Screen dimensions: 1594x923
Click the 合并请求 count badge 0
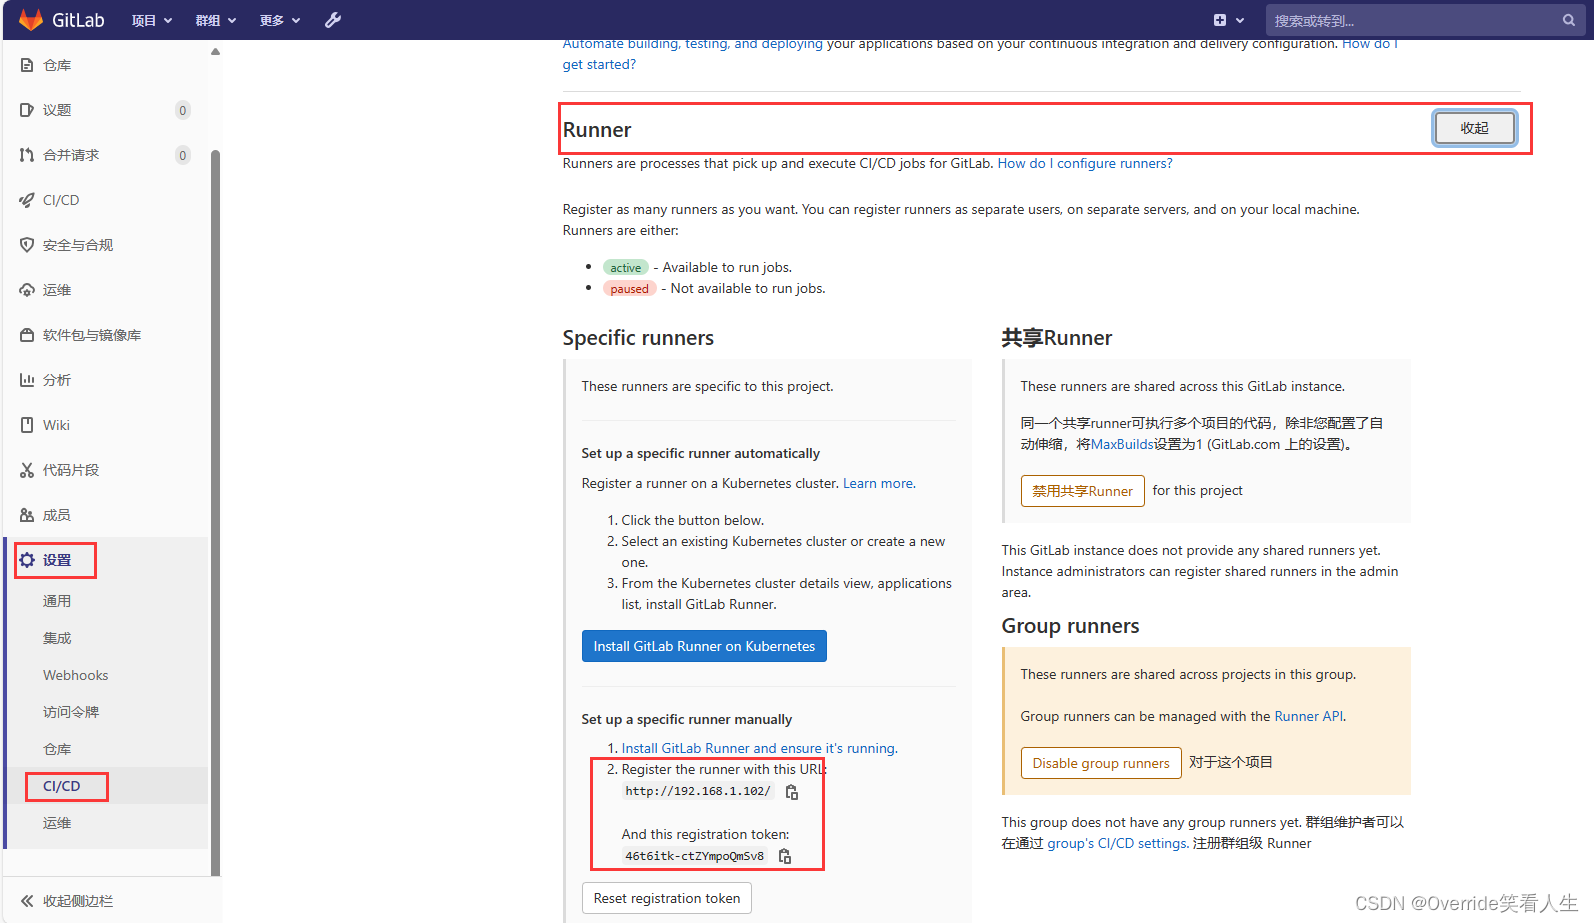coord(182,155)
